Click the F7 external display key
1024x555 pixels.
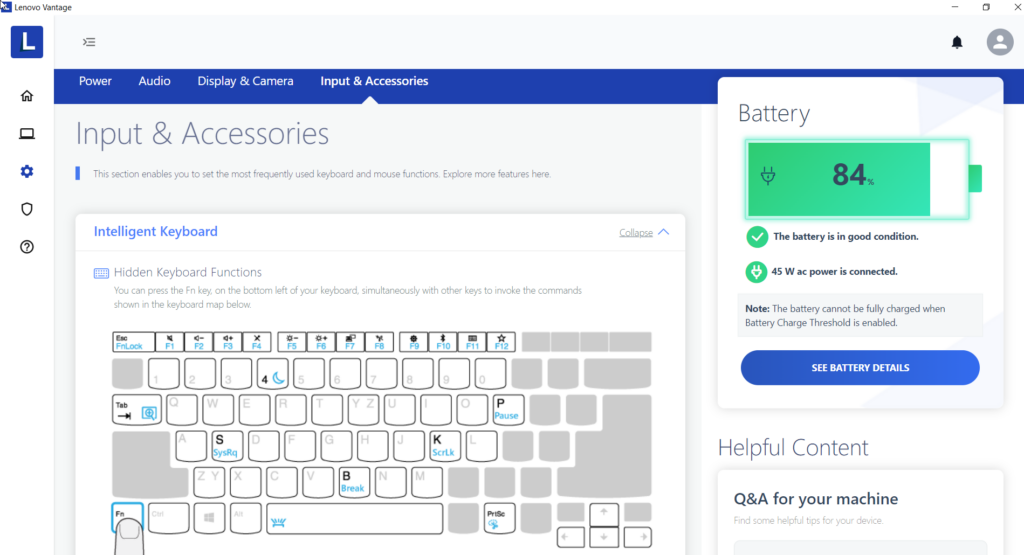click(350, 342)
